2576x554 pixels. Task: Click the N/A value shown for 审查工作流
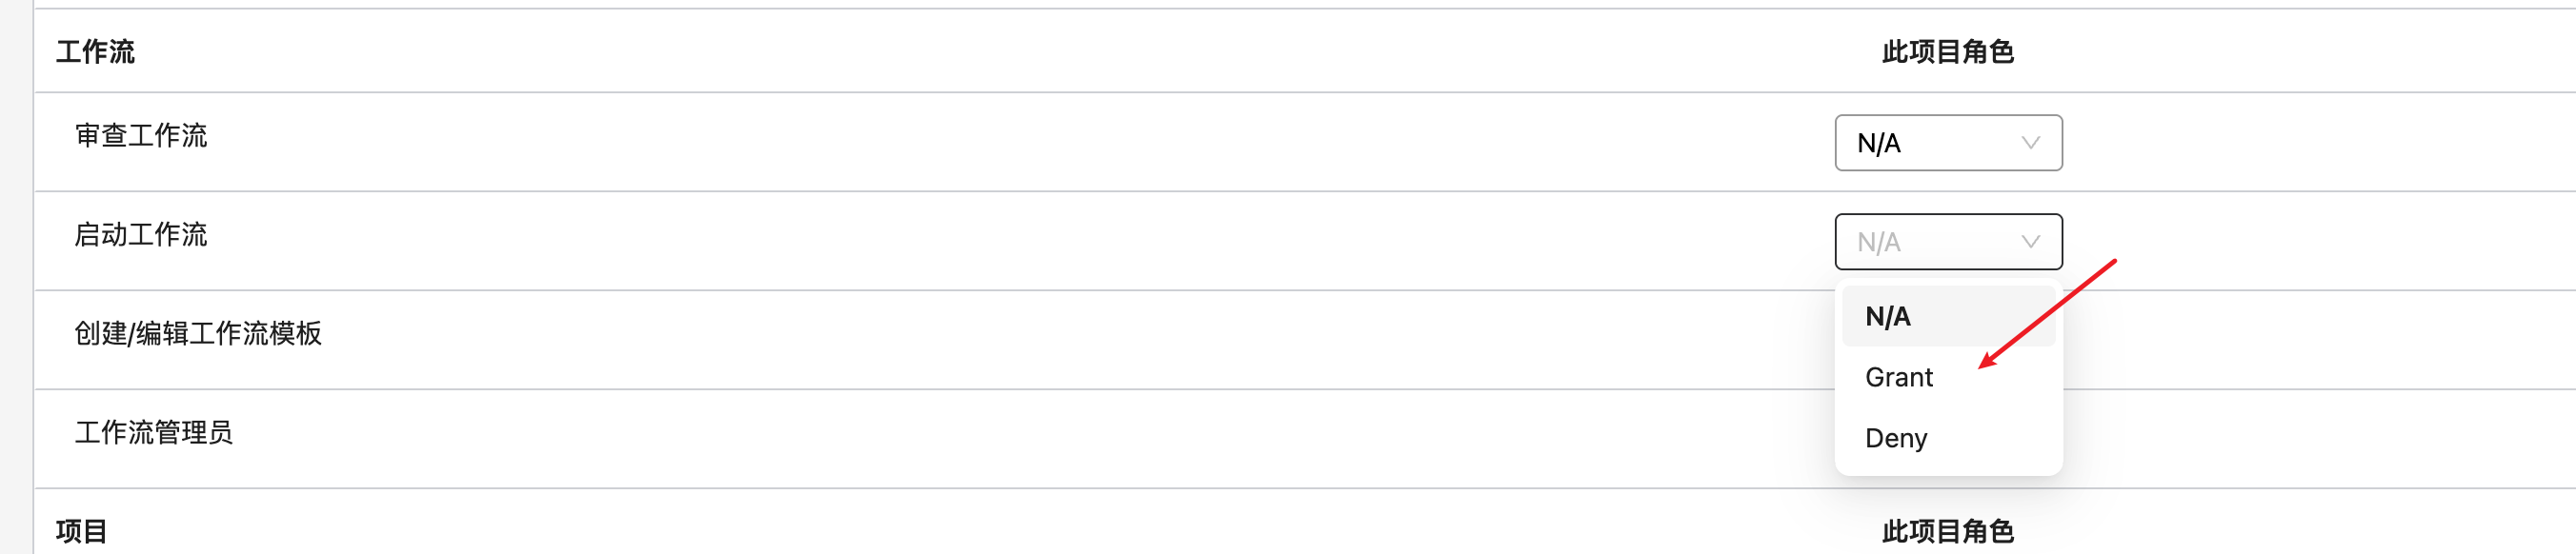pos(1878,144)
